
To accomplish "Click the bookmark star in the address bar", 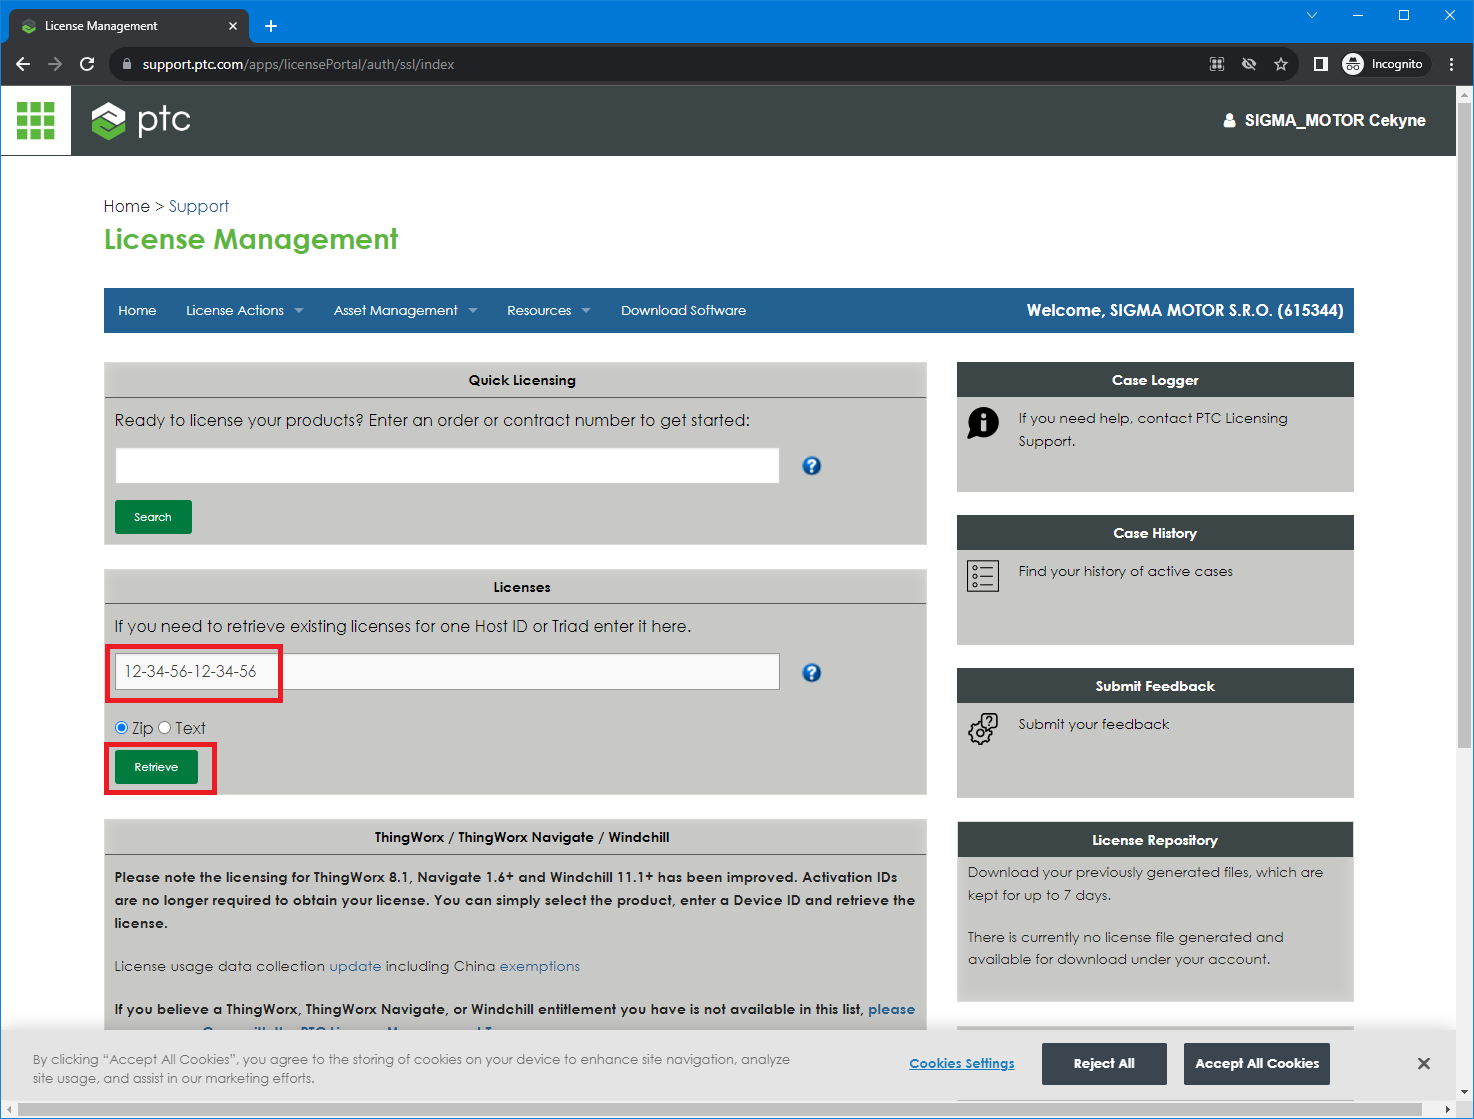I will point(1281,63).
